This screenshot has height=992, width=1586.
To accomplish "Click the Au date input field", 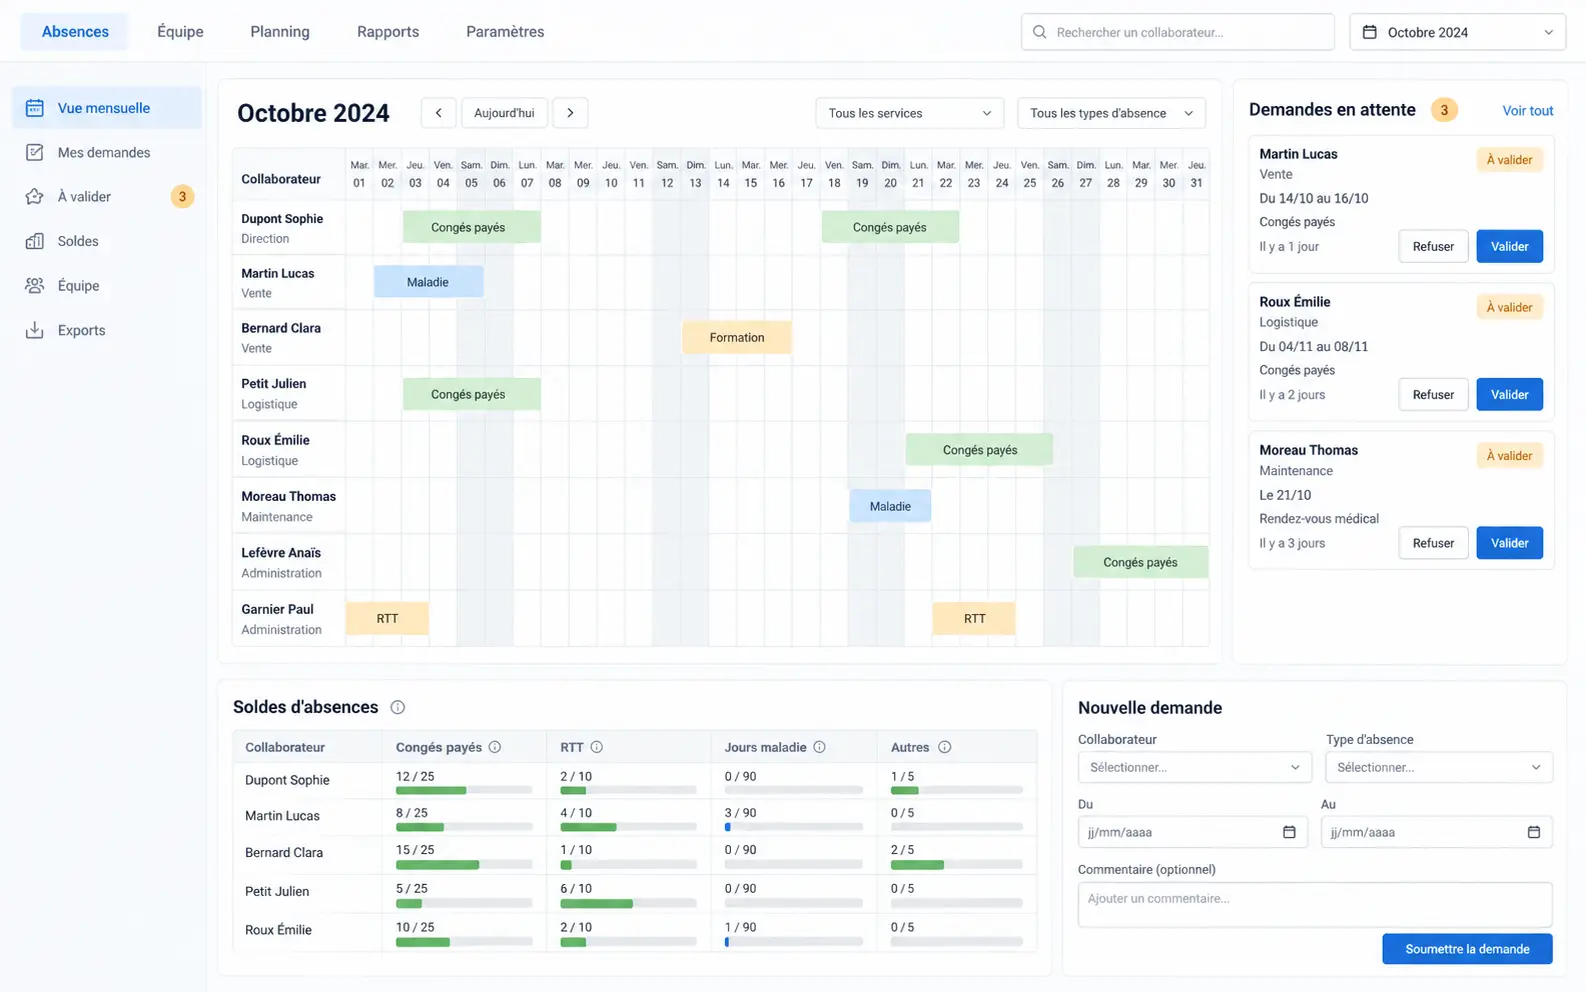I will (x=1436, y=832).
